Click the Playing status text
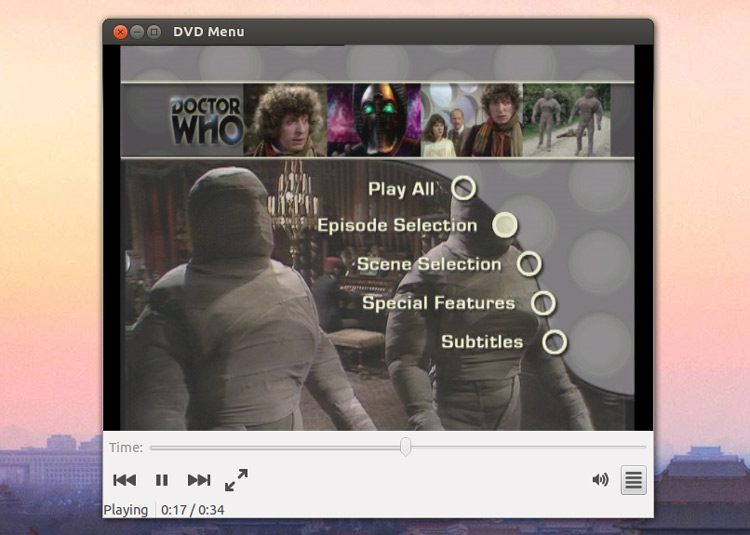The height and width of the screenshot is (535, 750). pyautogui.click(x=125, y=510)
